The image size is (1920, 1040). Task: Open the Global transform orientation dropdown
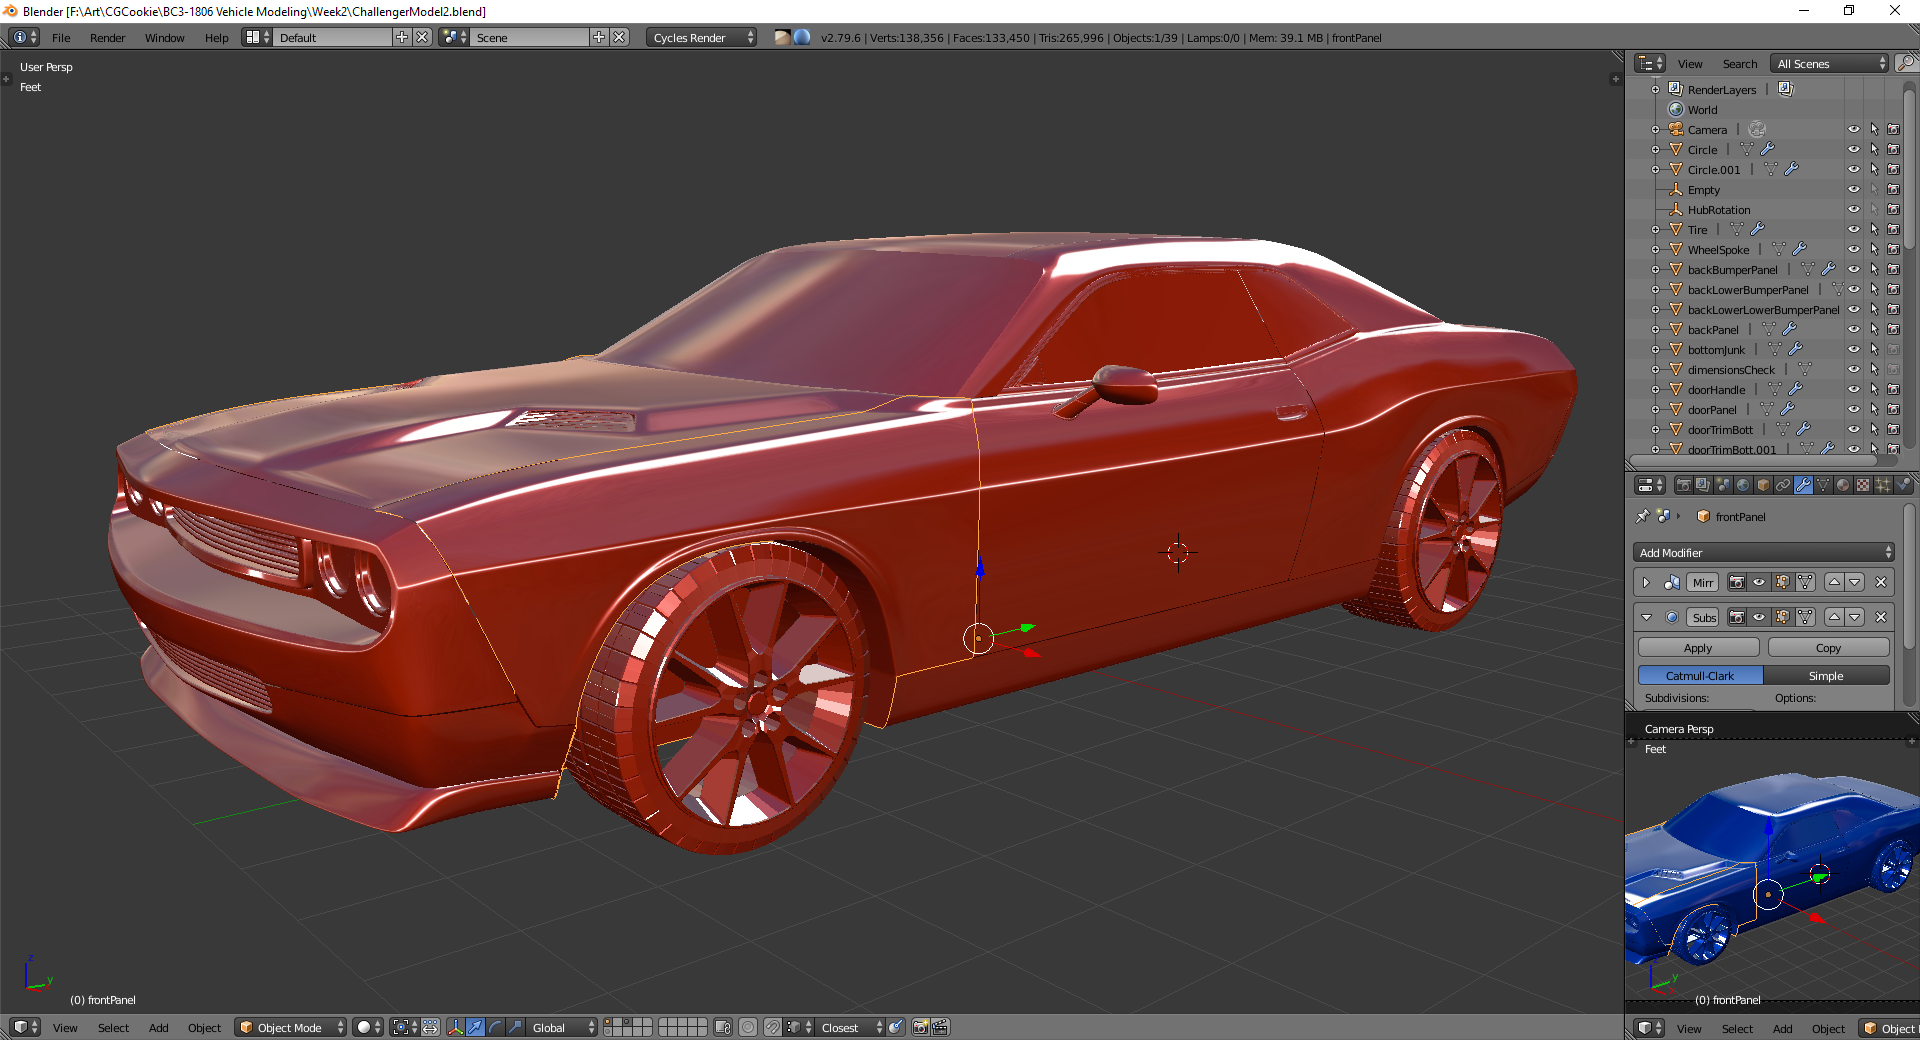(x=562, y=1027)
